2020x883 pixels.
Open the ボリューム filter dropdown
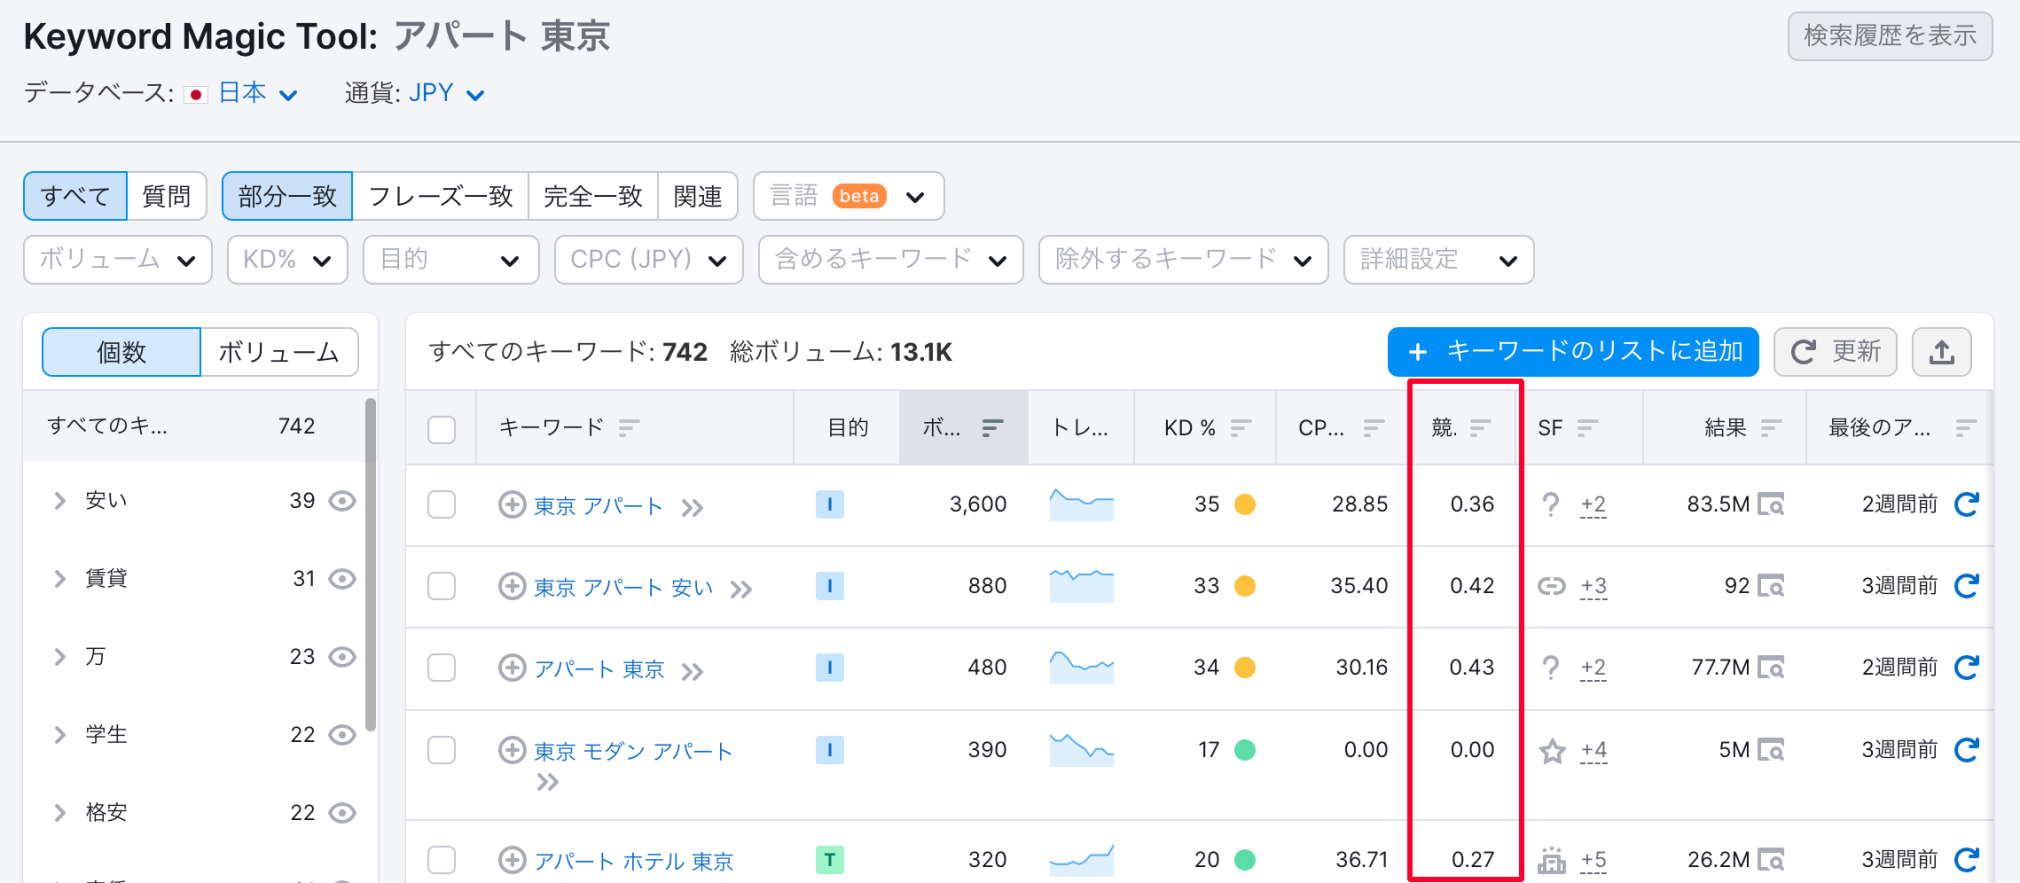(x=118, y=260)
